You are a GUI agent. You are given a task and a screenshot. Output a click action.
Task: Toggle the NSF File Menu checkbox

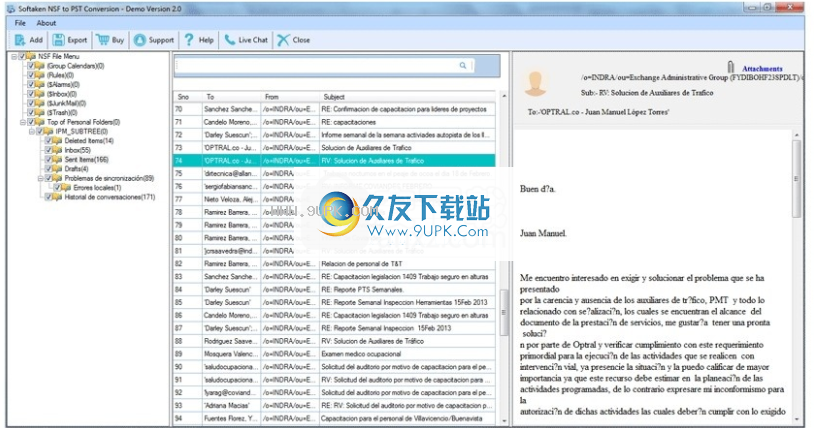pyautogui.click(x=22, y=56)
